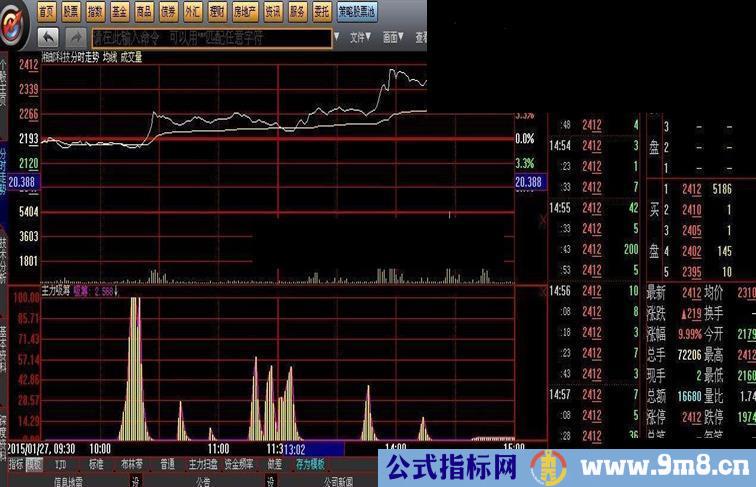Open the 基金 funds toolbar button
Screen dimensions: 756x487
pyautogui.click(x=120, y=12)
